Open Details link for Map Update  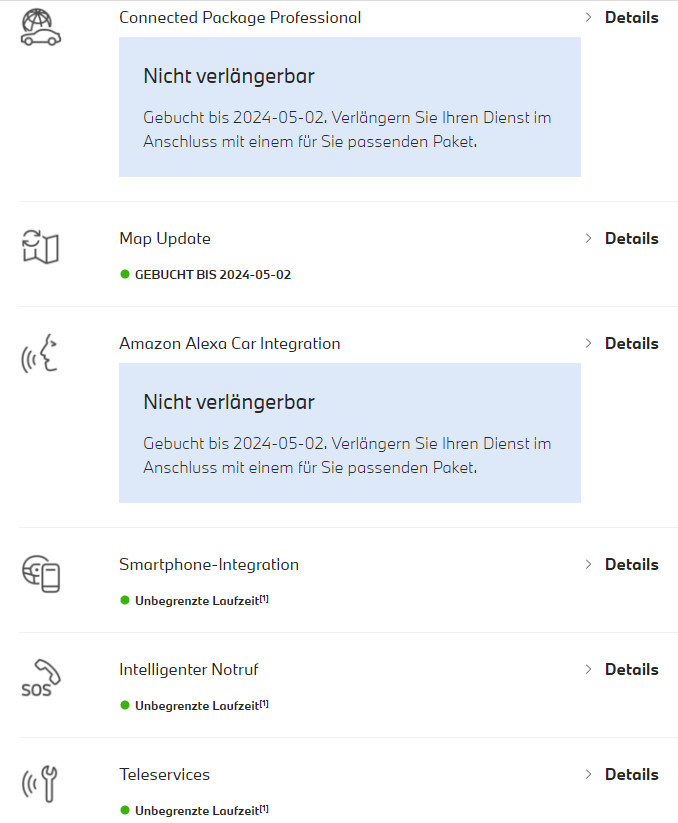tap(631, 239)
